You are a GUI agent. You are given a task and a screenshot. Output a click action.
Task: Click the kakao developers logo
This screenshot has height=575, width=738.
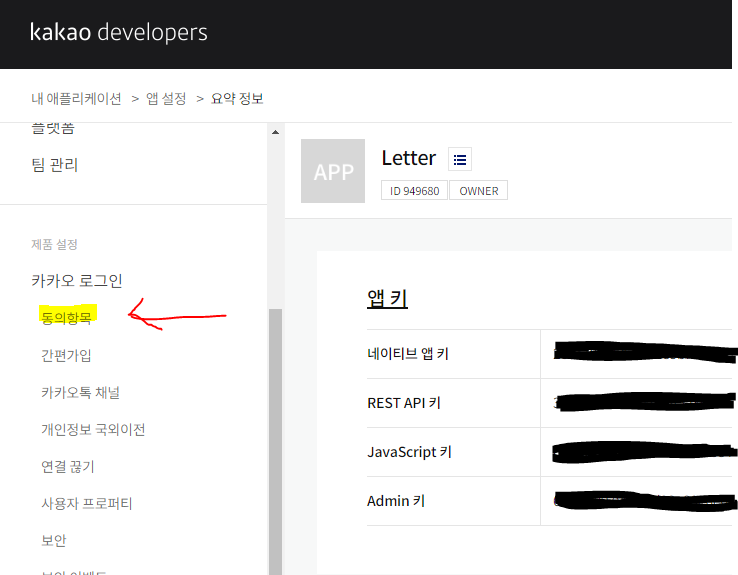pos(119,32)
